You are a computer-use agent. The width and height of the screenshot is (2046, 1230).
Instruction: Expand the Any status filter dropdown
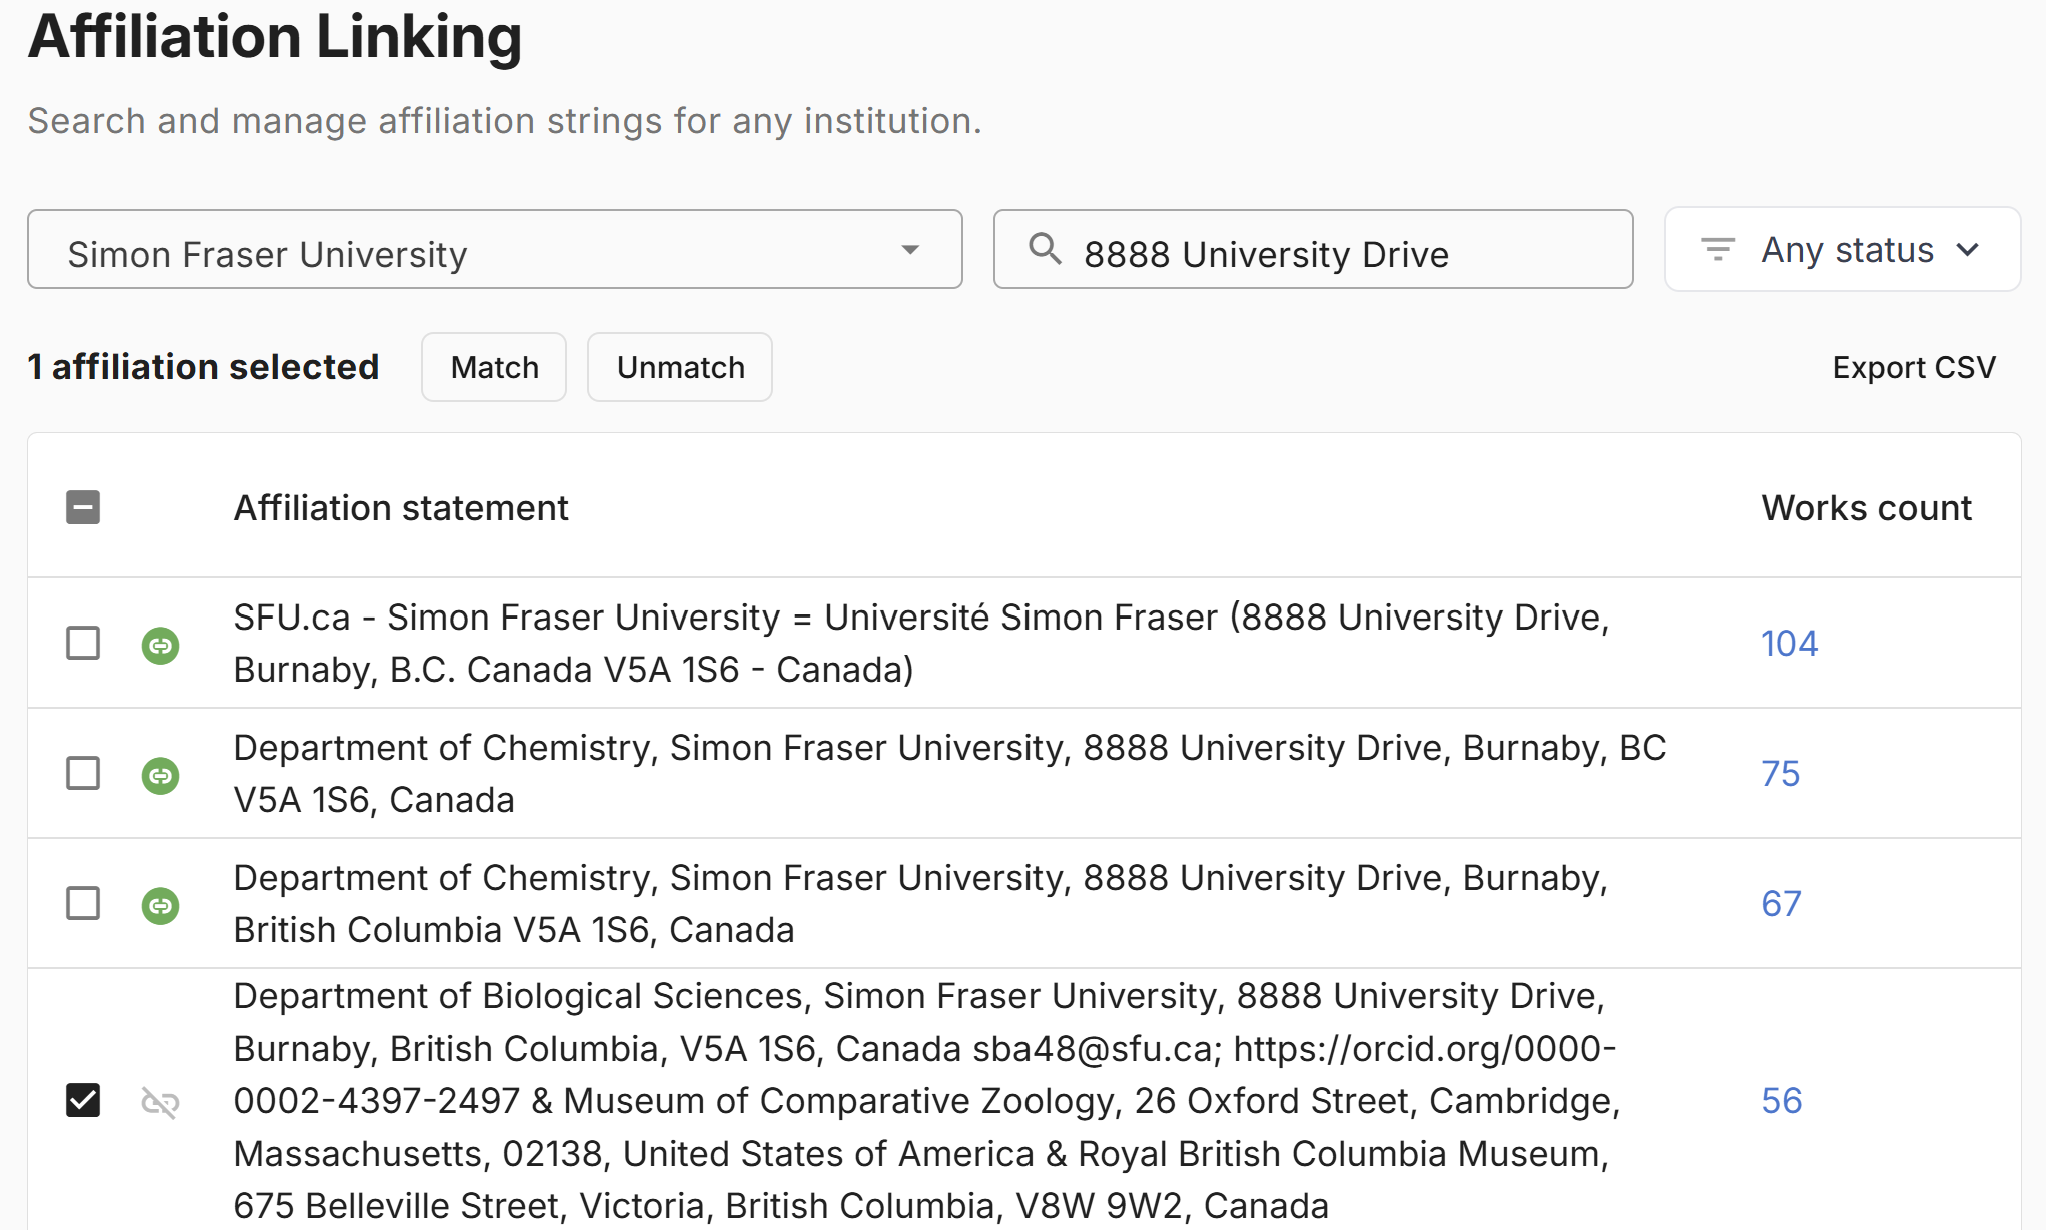point(1842,249)
